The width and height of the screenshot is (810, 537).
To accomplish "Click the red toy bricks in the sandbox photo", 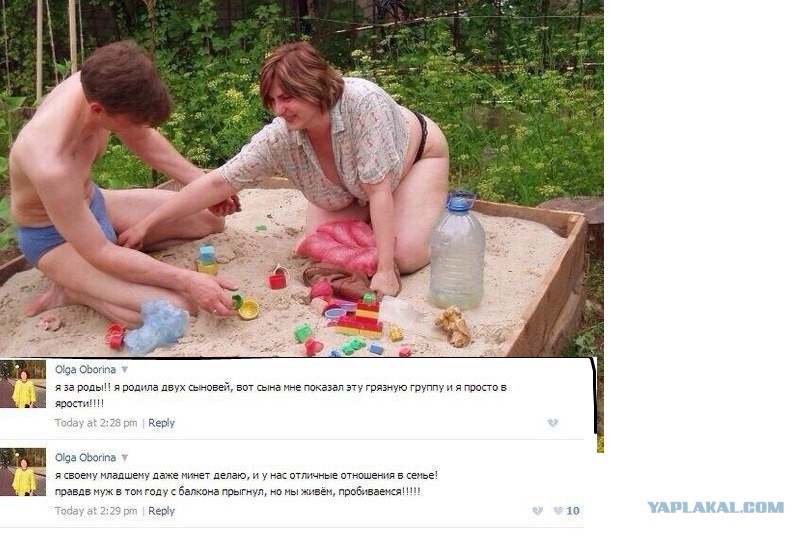I will click(362, 318).
